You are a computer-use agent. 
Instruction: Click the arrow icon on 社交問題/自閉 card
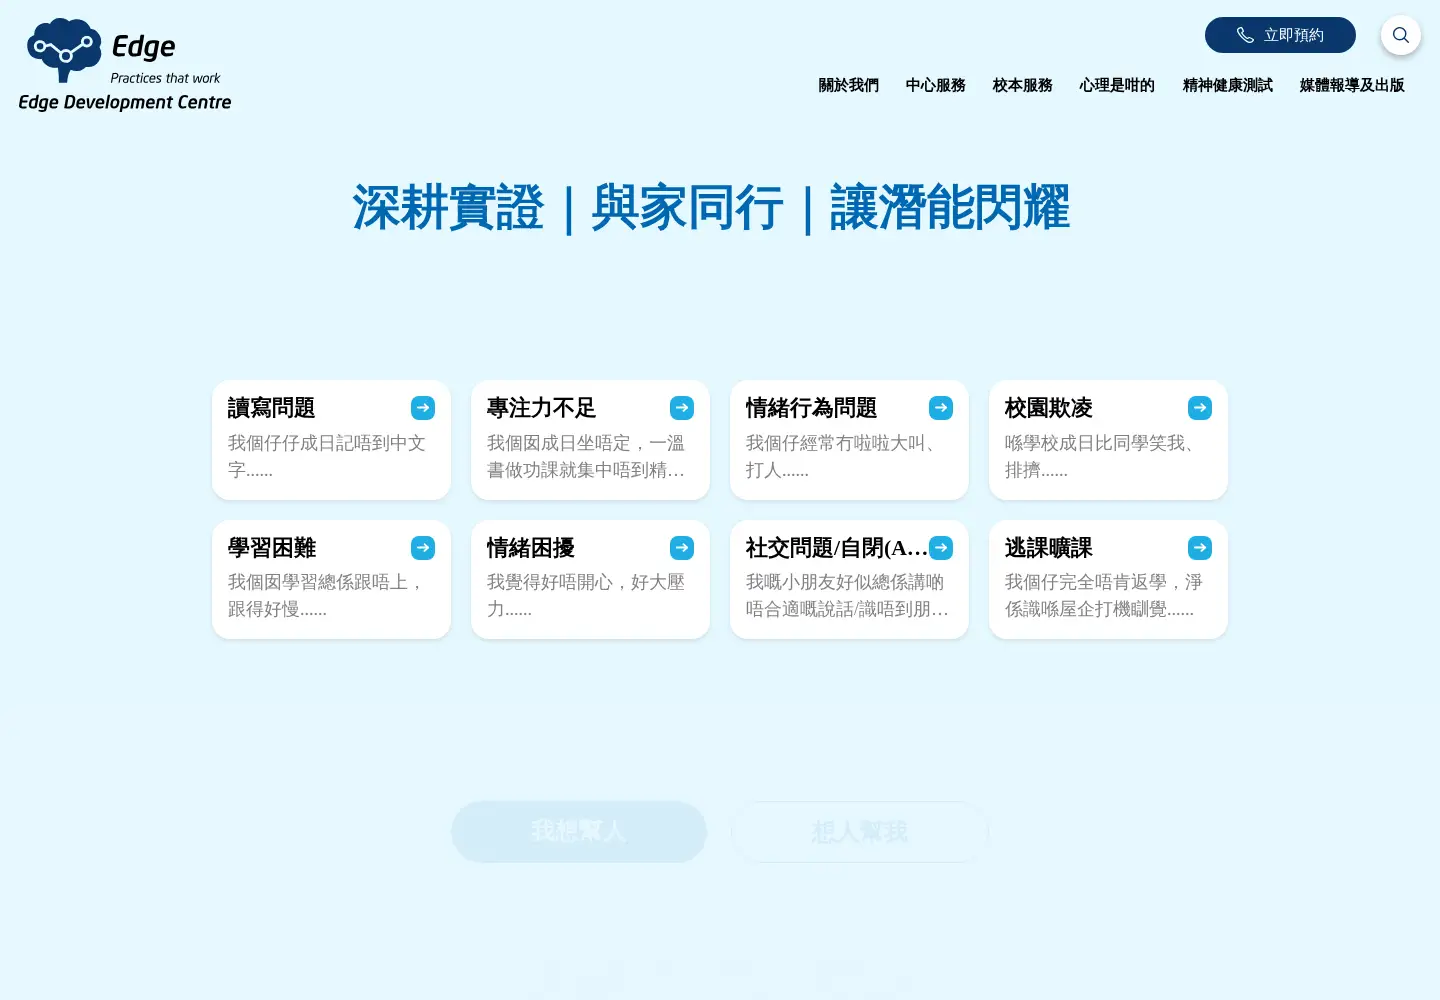pos(941,548)
